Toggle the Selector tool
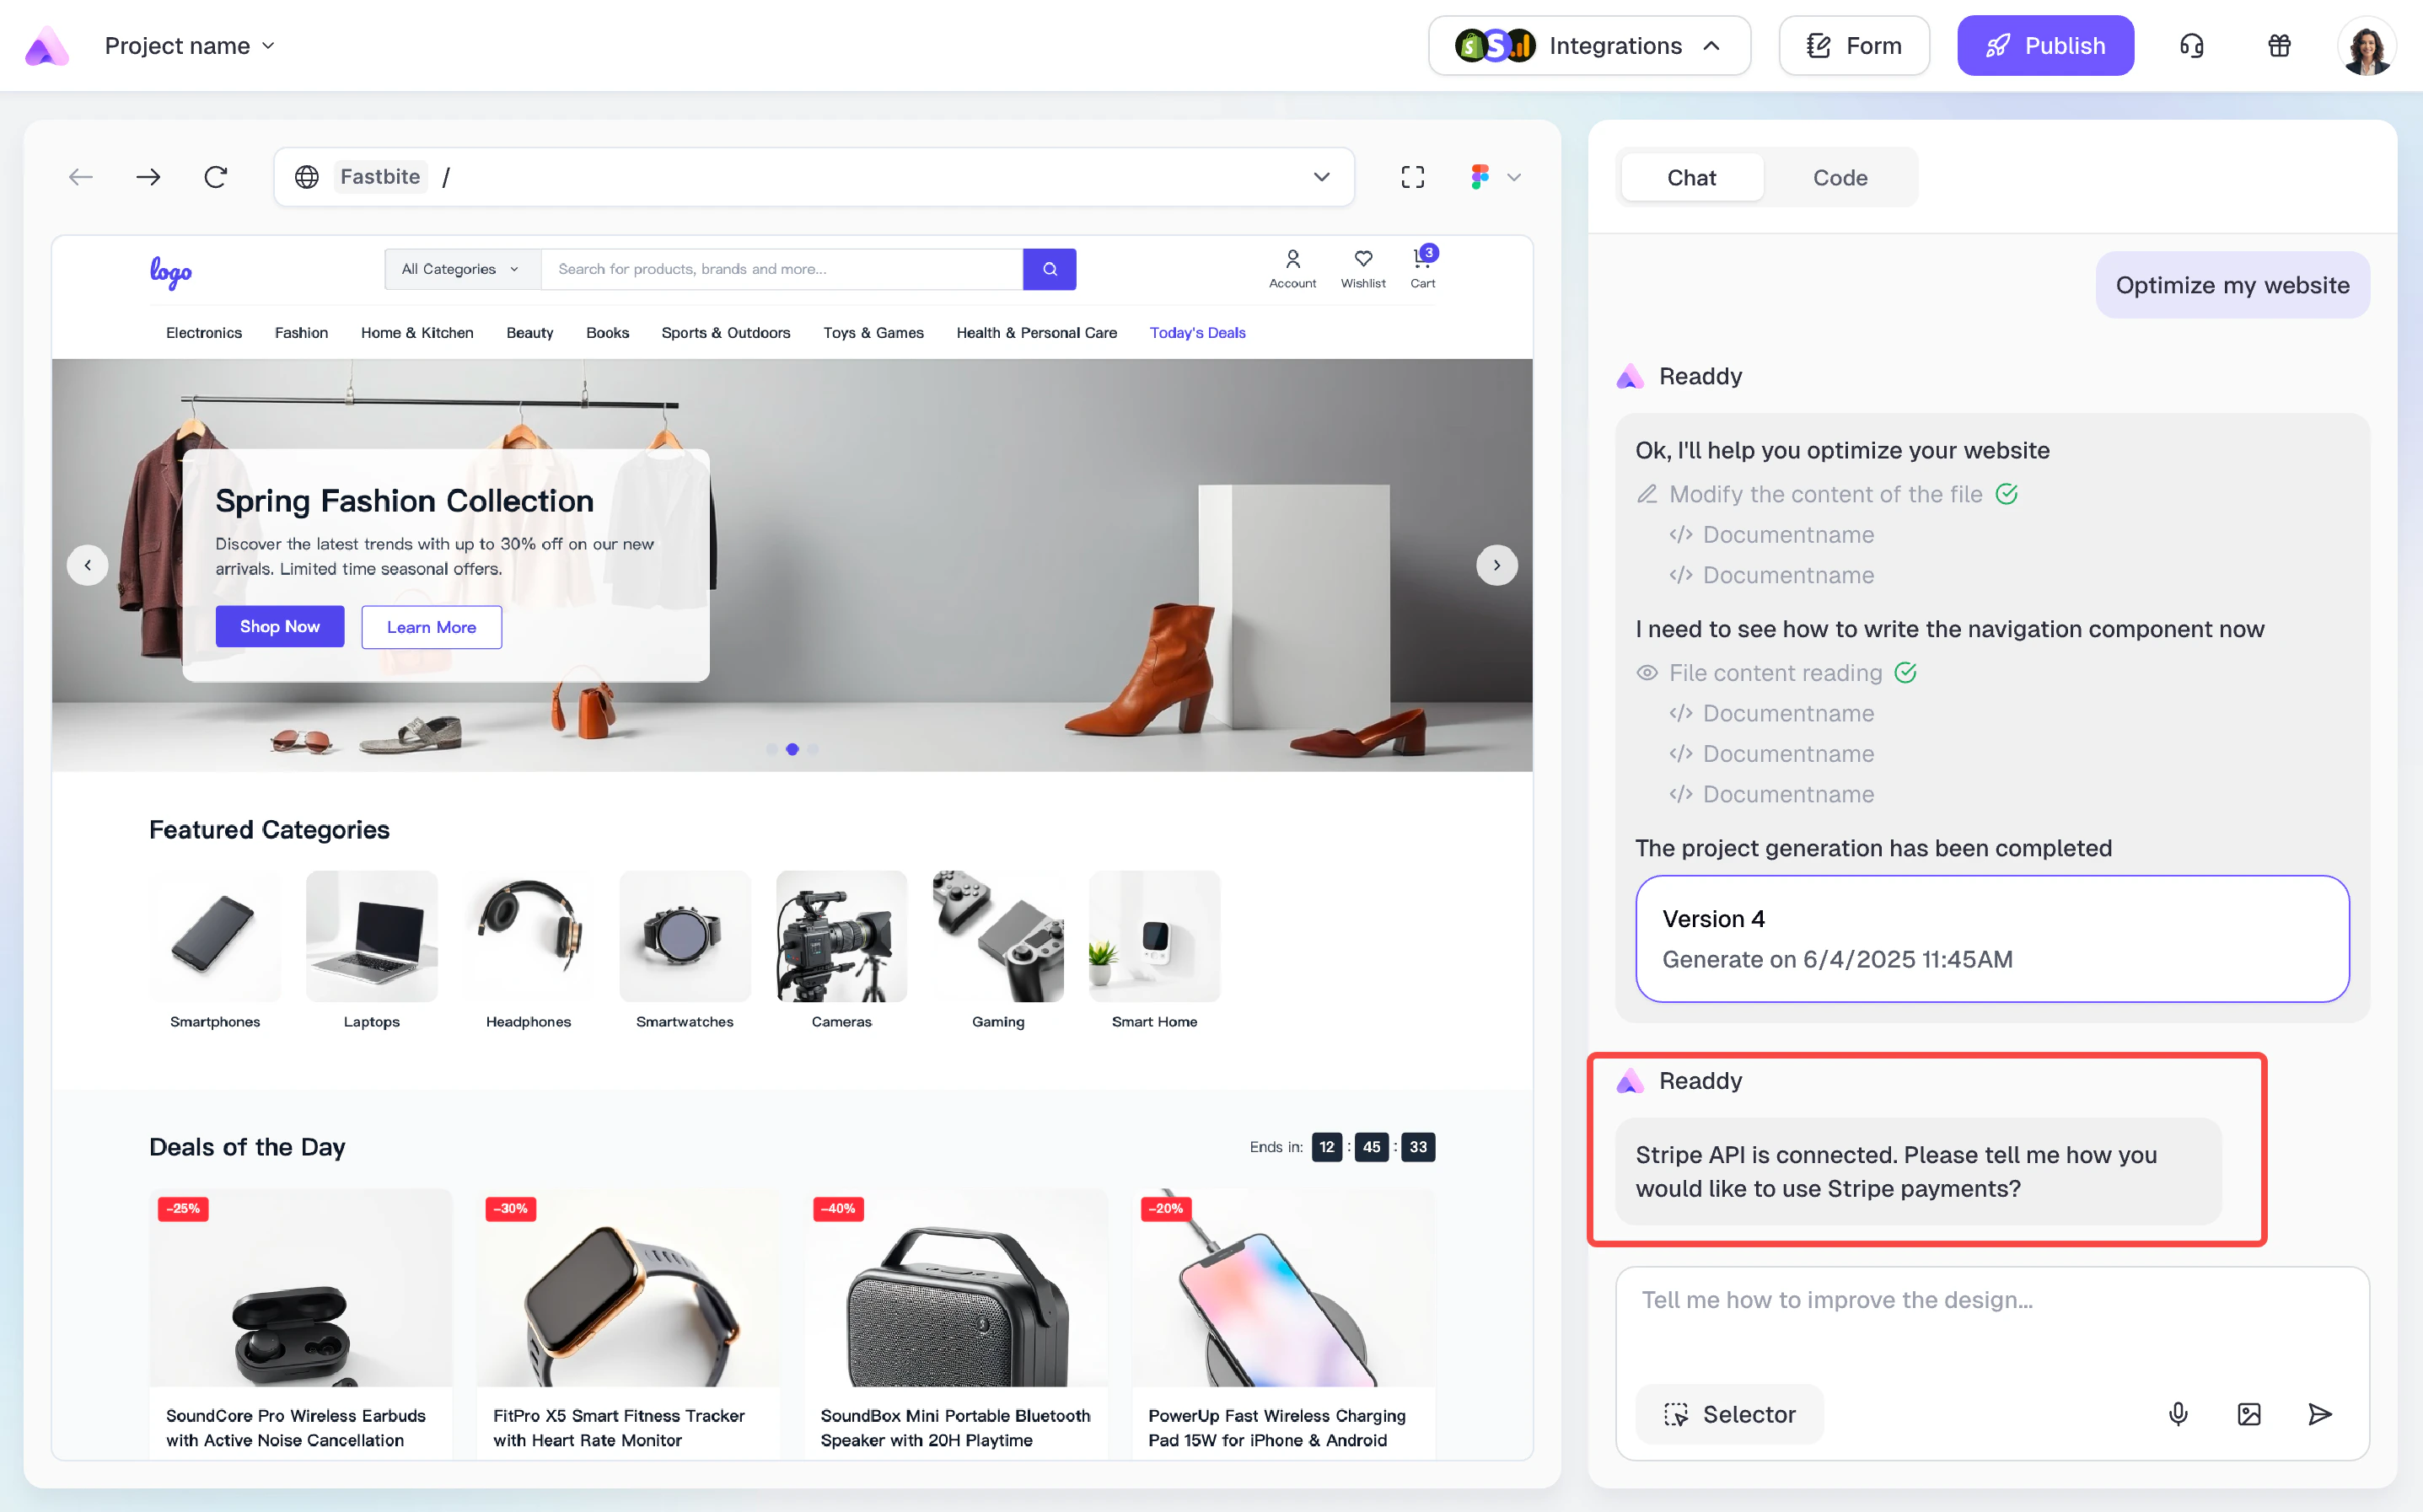The image size is (2423, 1512). (1729, 1413)
